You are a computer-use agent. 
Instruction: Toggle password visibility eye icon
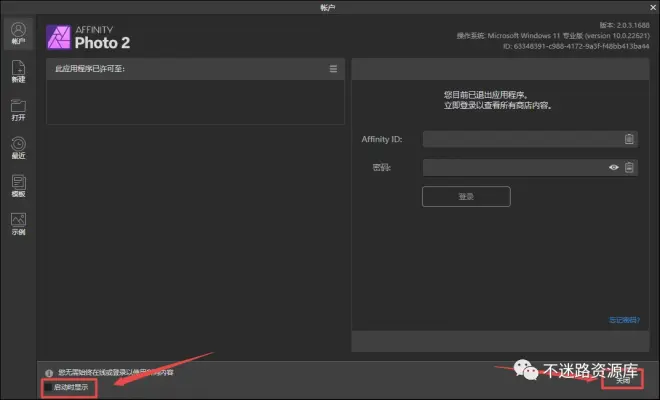tap(614, 168)
